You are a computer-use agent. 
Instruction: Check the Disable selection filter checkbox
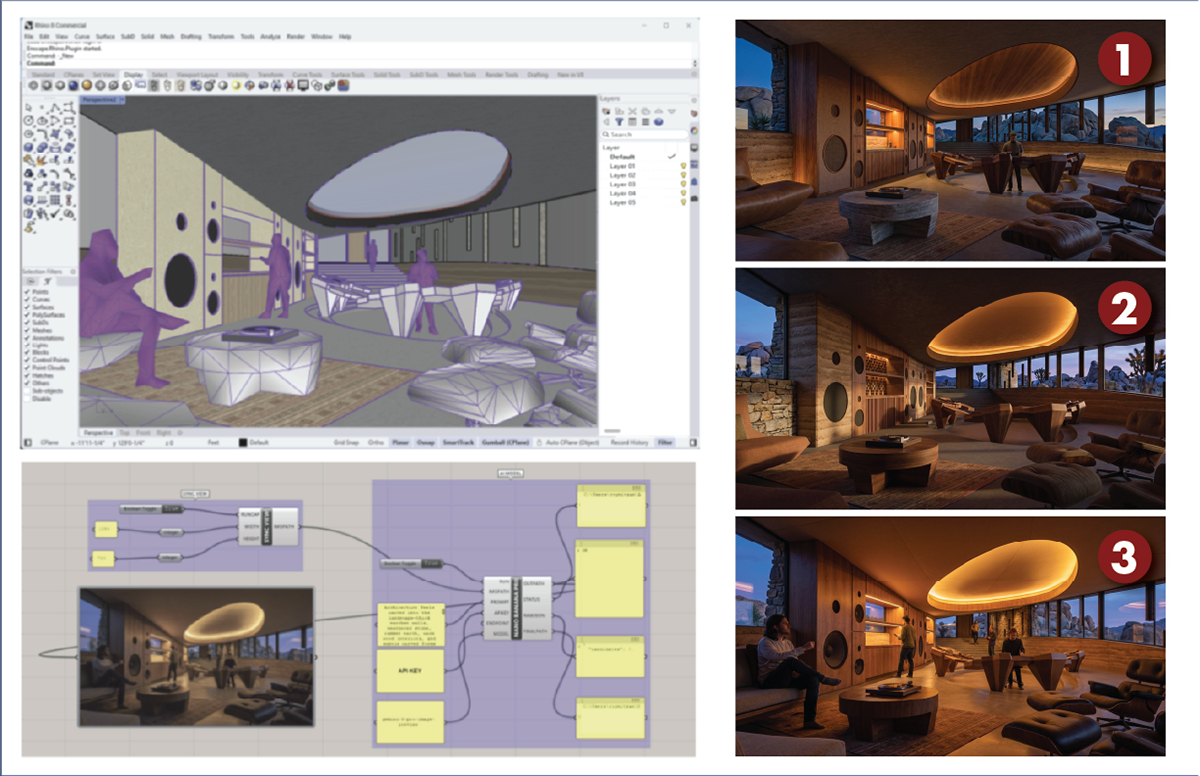26,399
